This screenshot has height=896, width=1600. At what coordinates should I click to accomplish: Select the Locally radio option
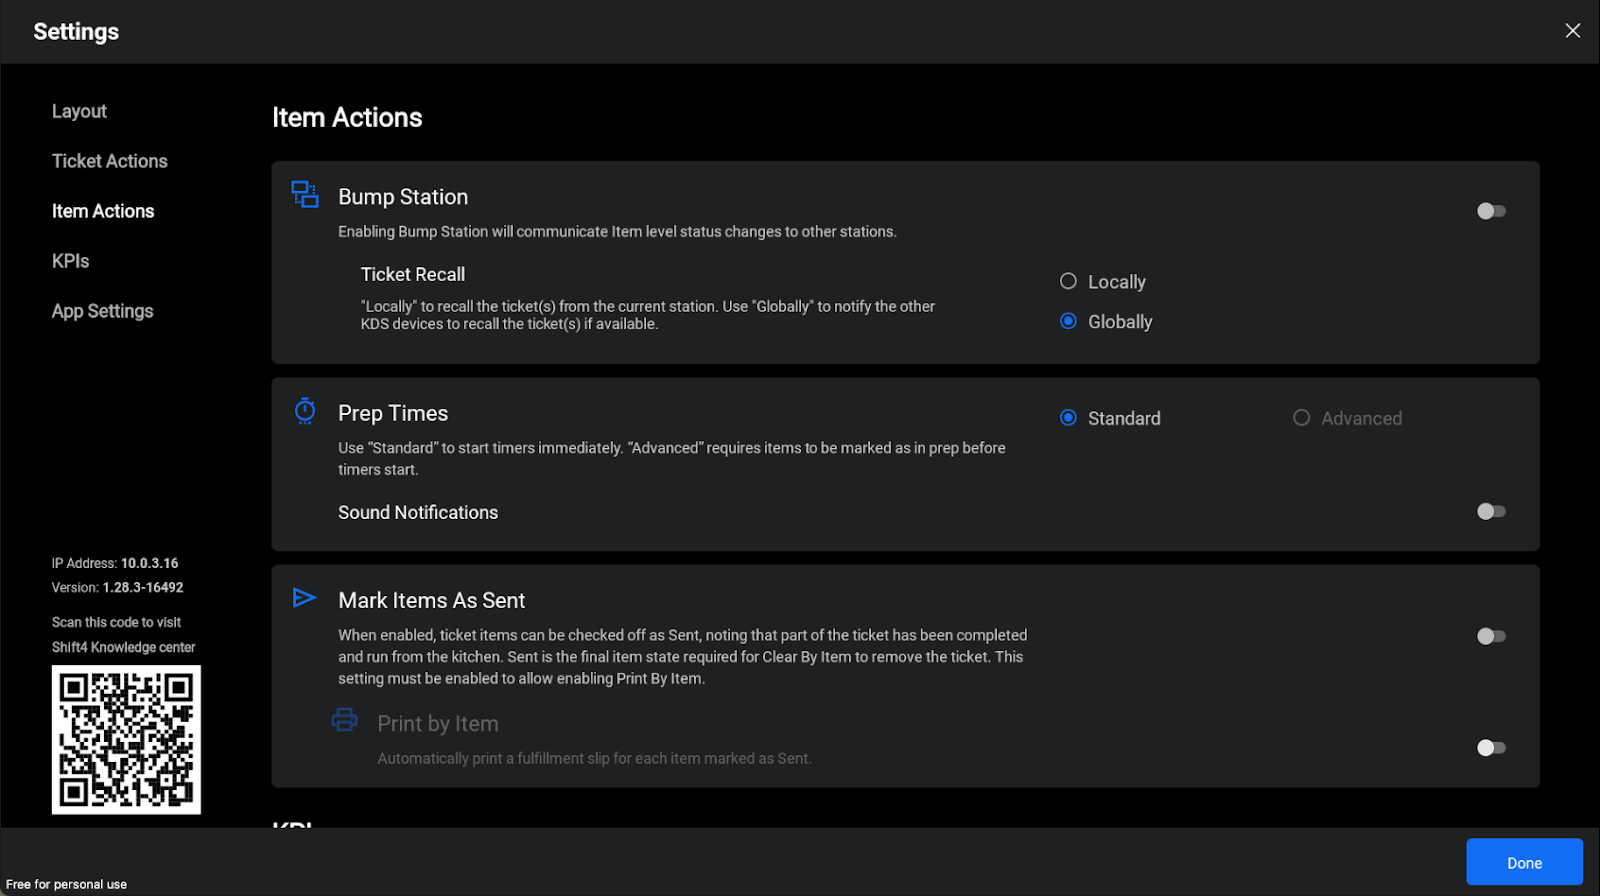[1069, 282]
